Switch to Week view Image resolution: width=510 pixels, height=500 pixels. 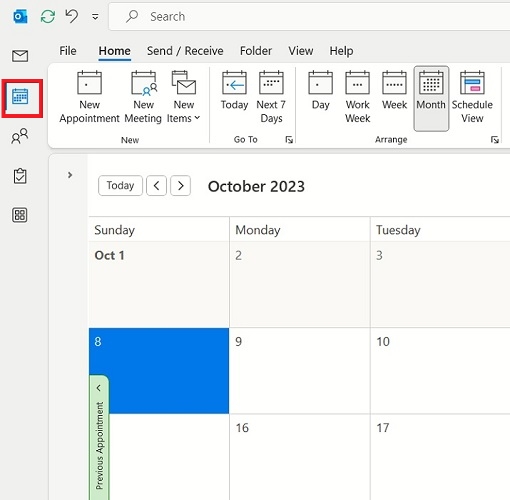point(394,90)
